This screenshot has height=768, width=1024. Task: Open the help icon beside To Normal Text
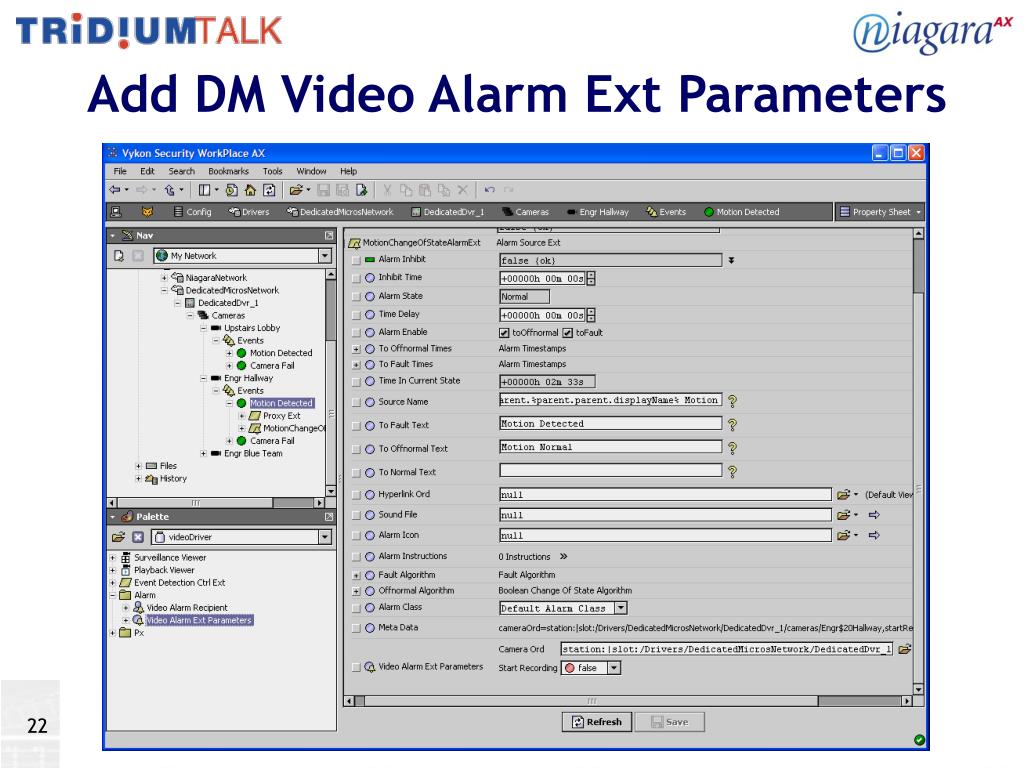point(733,472)
